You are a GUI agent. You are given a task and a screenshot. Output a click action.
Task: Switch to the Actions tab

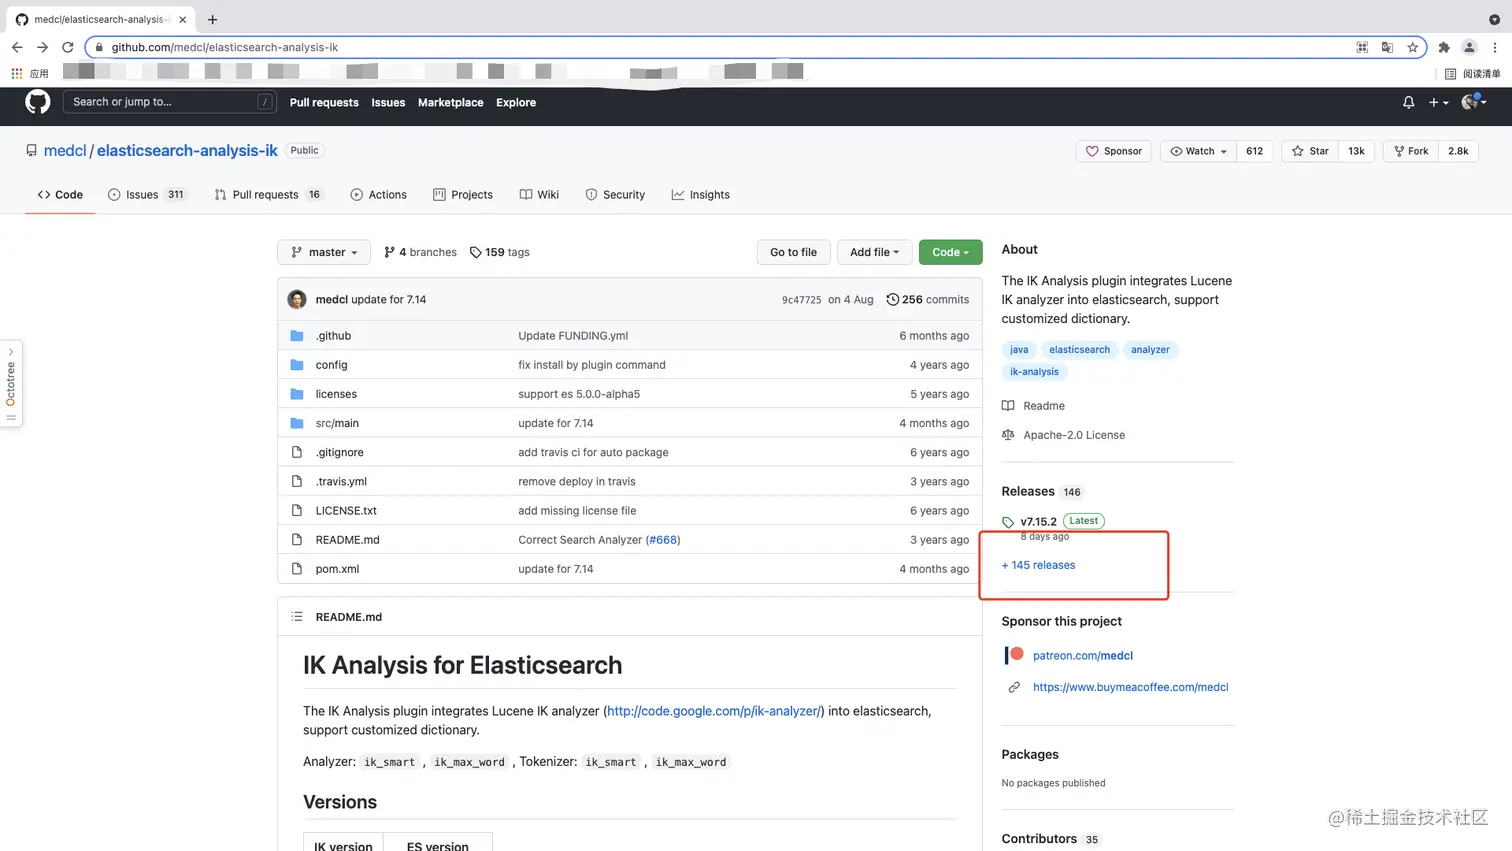tap(379, 195)
